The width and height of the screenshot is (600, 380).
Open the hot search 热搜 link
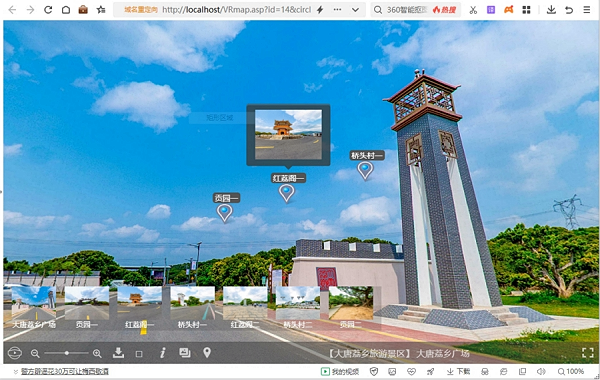click(444, 10)
